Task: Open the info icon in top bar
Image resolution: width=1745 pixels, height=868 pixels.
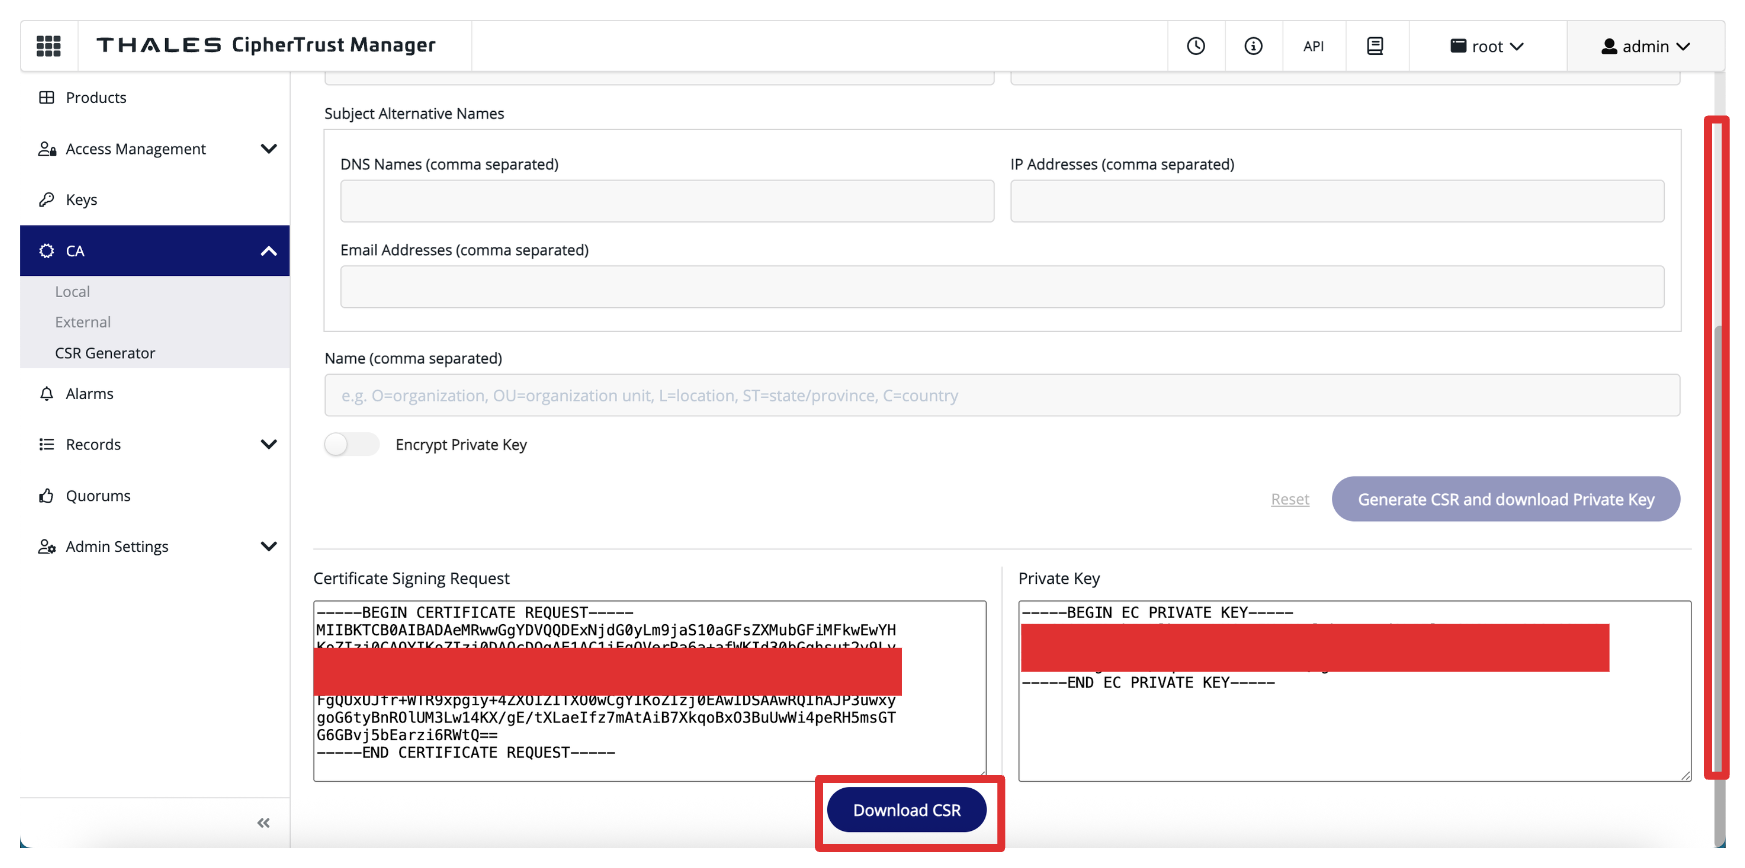Action: 1253,46
